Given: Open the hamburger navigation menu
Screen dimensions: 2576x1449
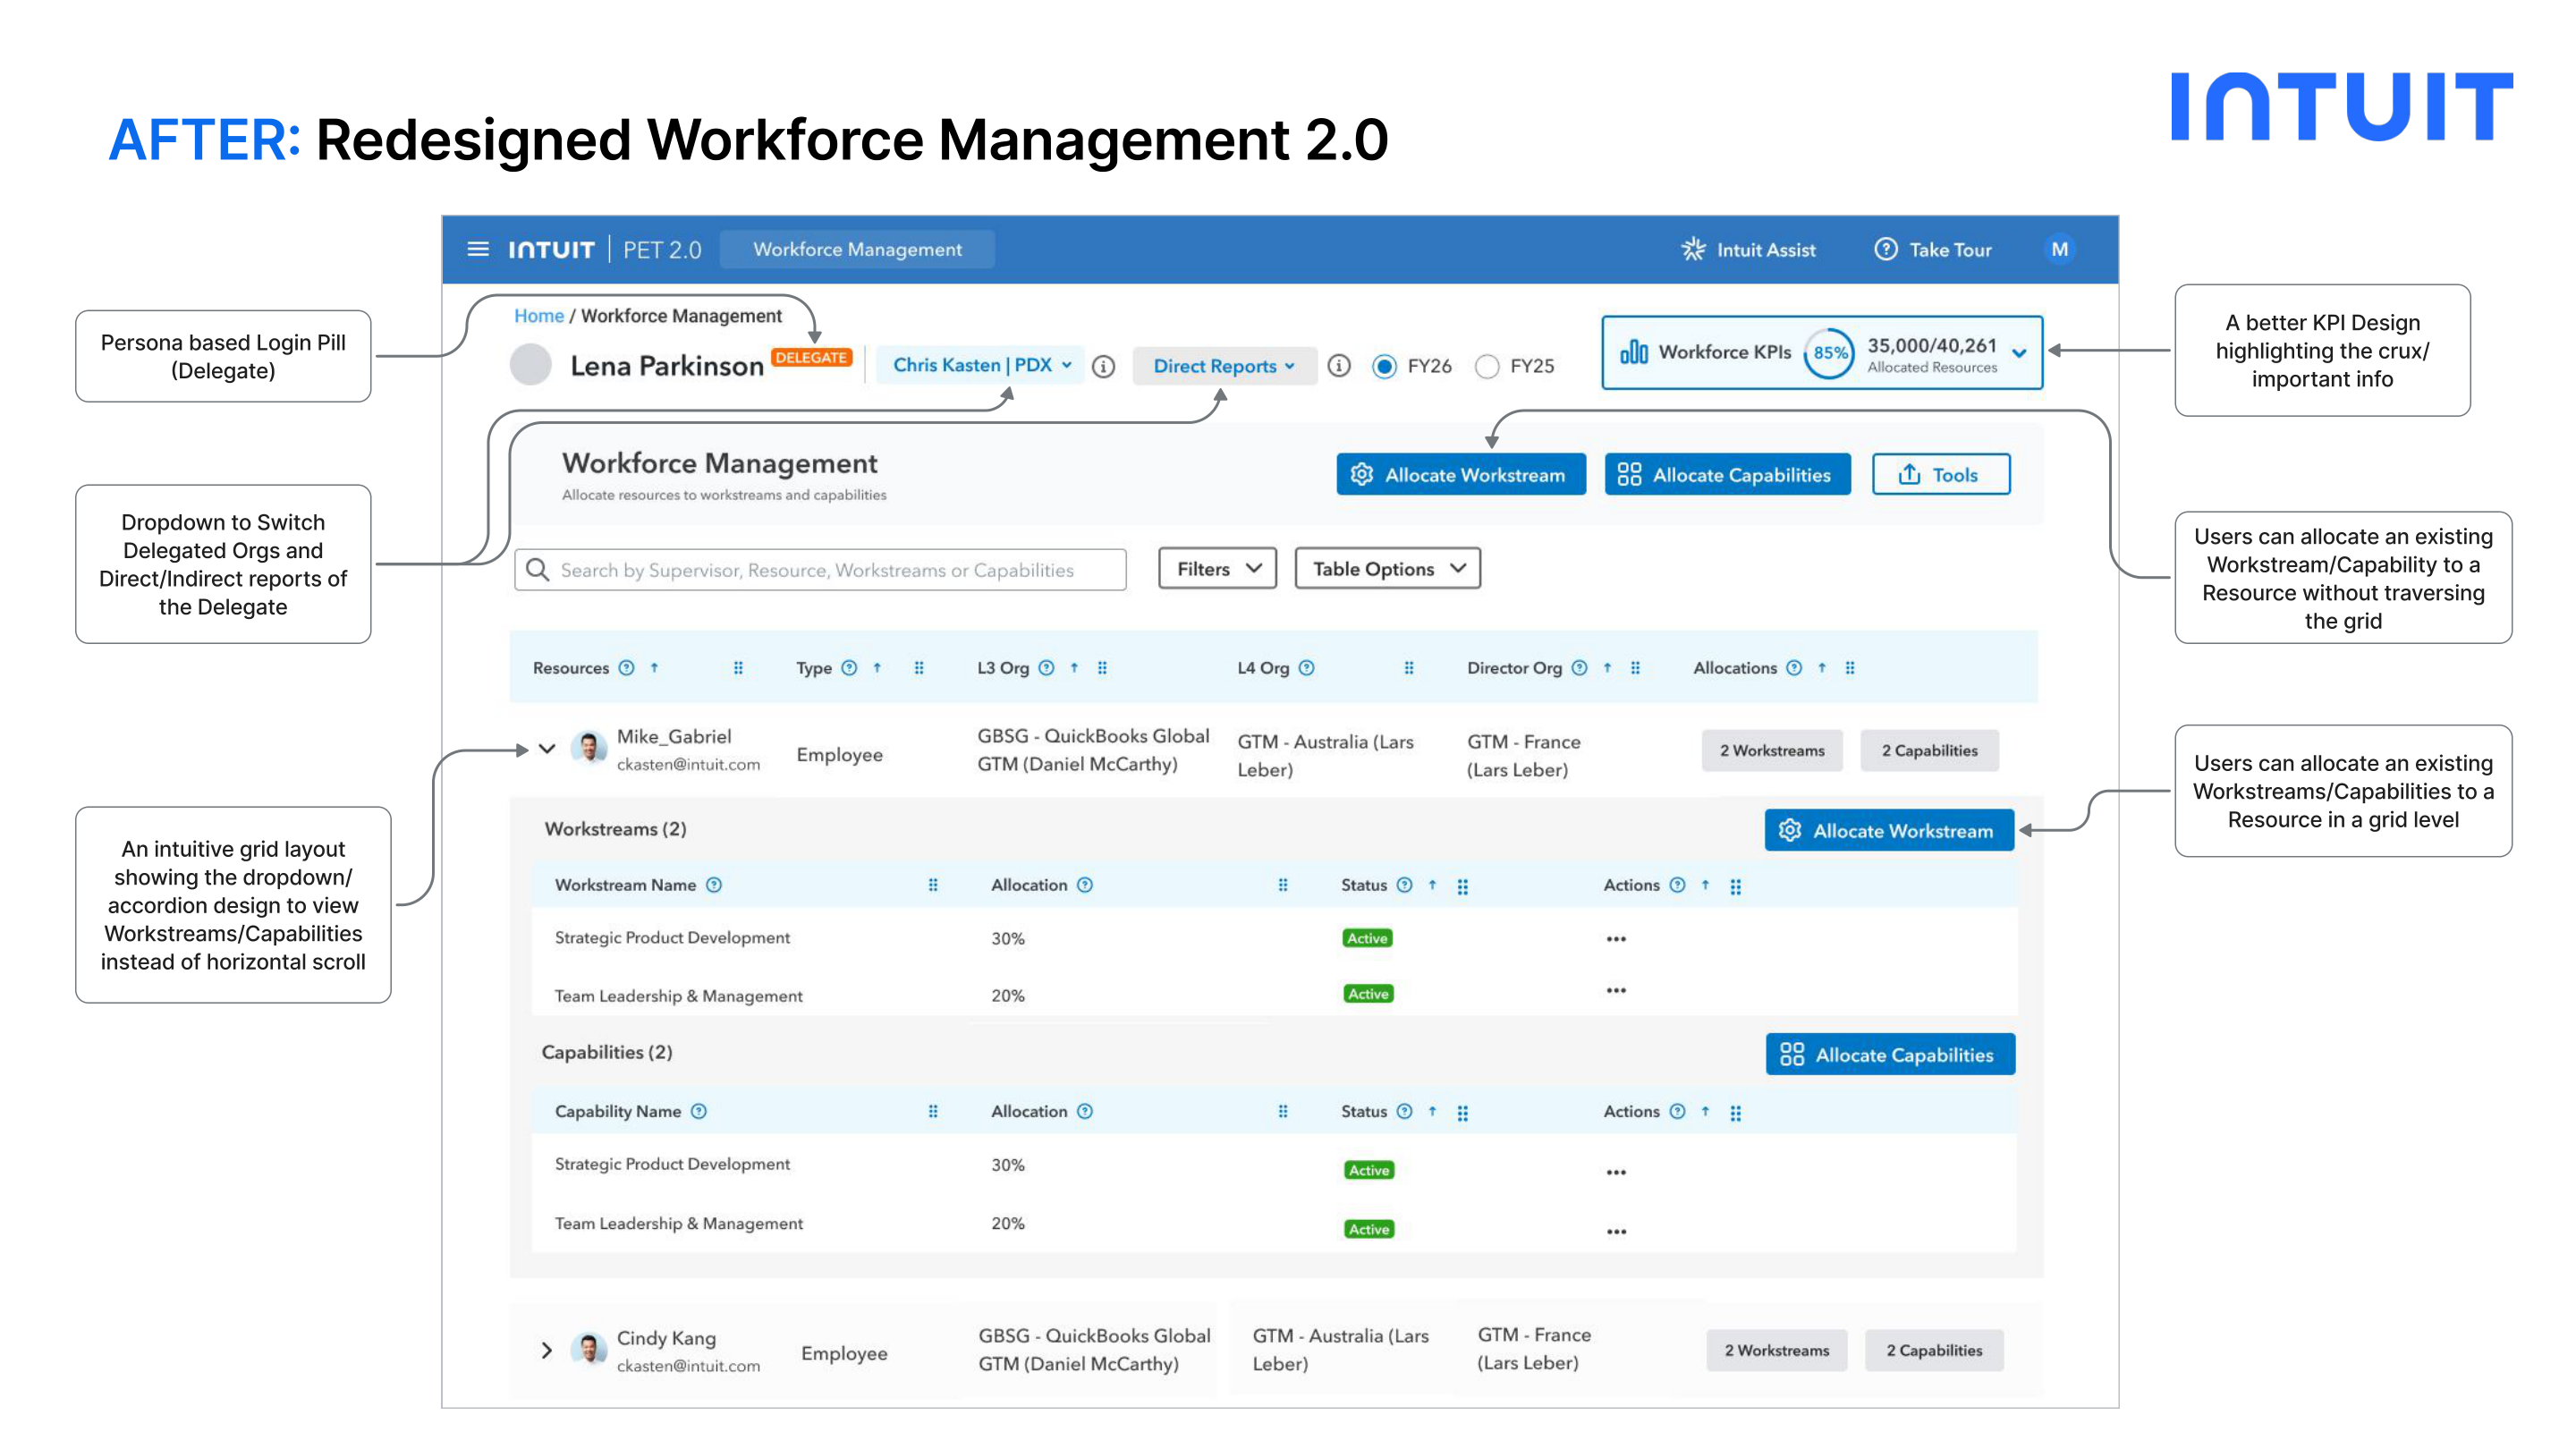Looking at the screenshot, I should (x=478, y=249).
